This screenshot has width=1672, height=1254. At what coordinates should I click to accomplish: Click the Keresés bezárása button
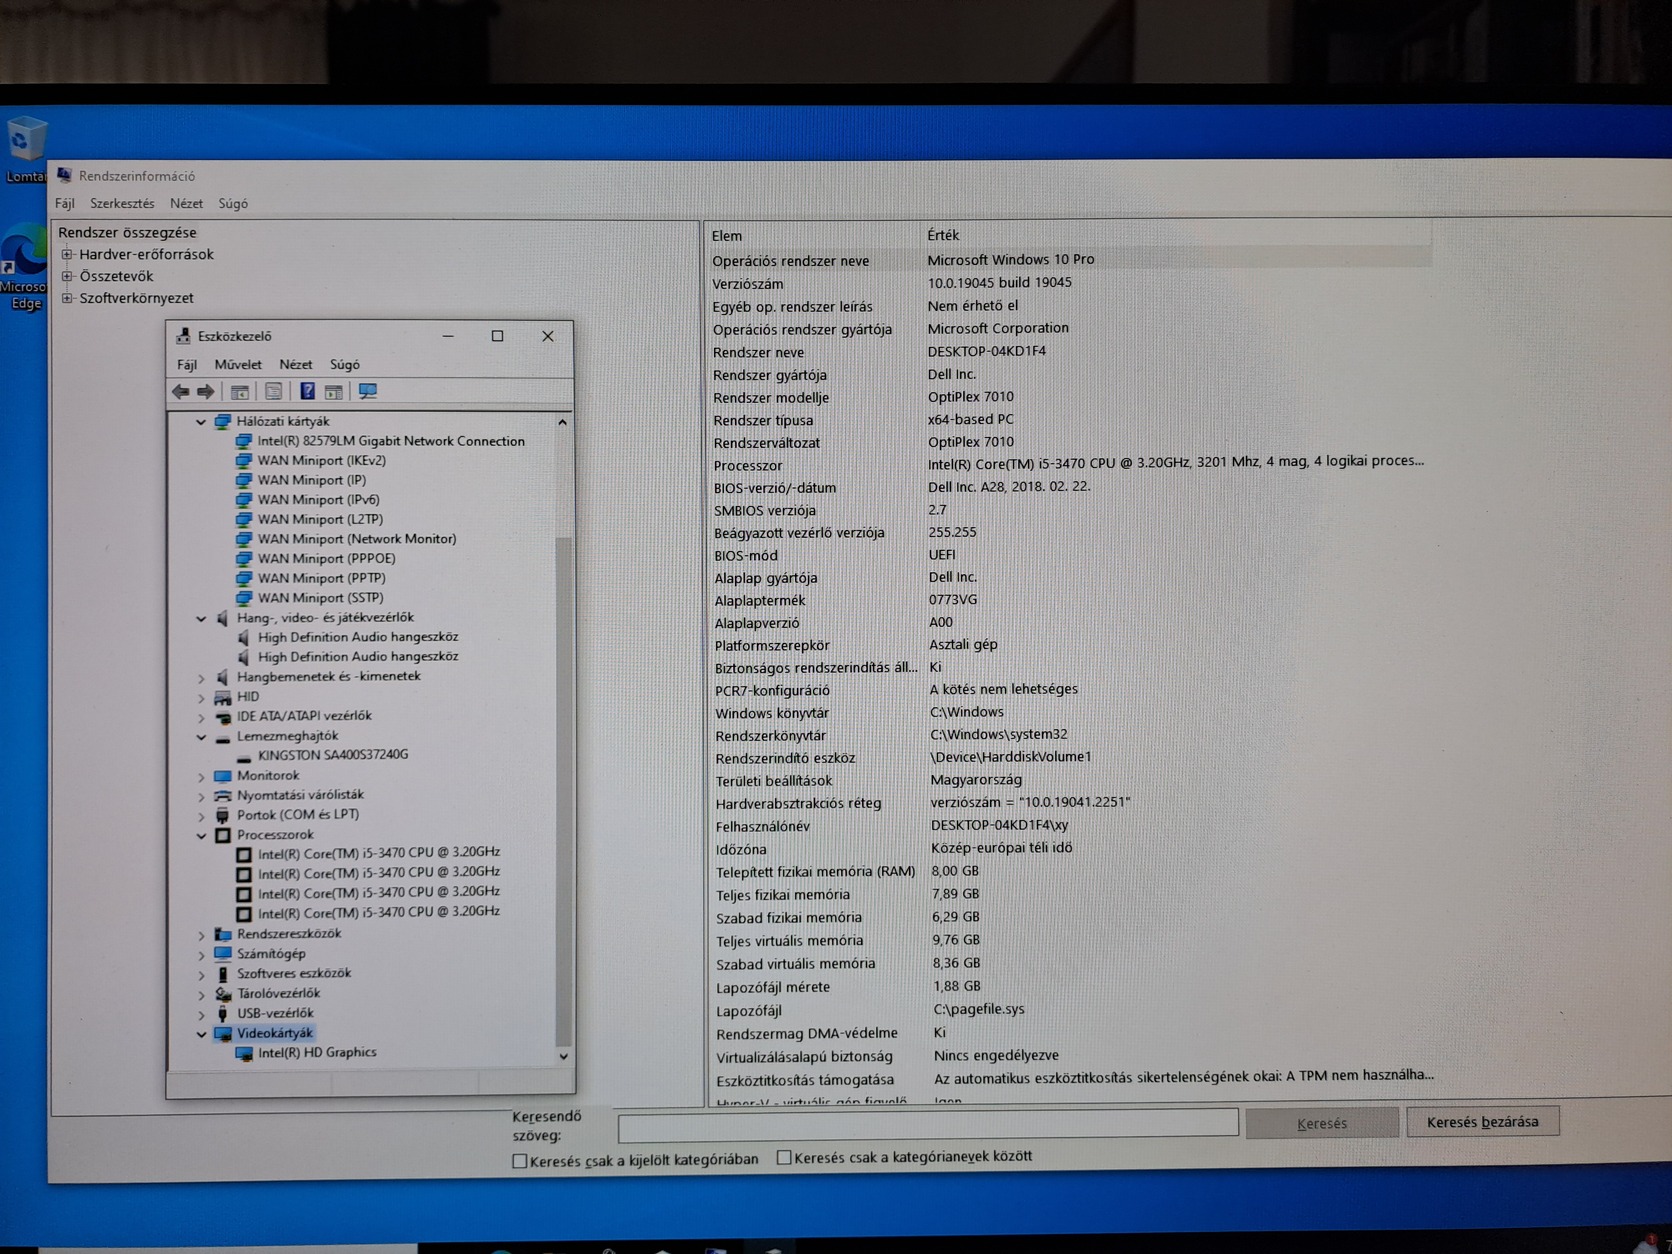coord(1482,1122)
